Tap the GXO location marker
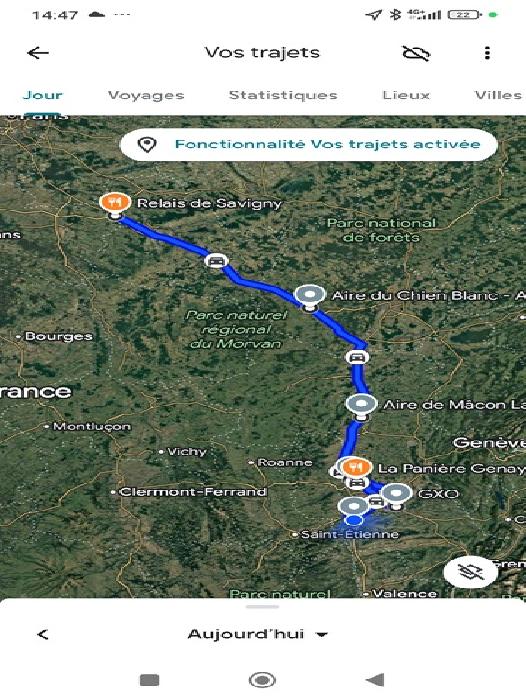The image size is (526, 700). coord(396,494)
